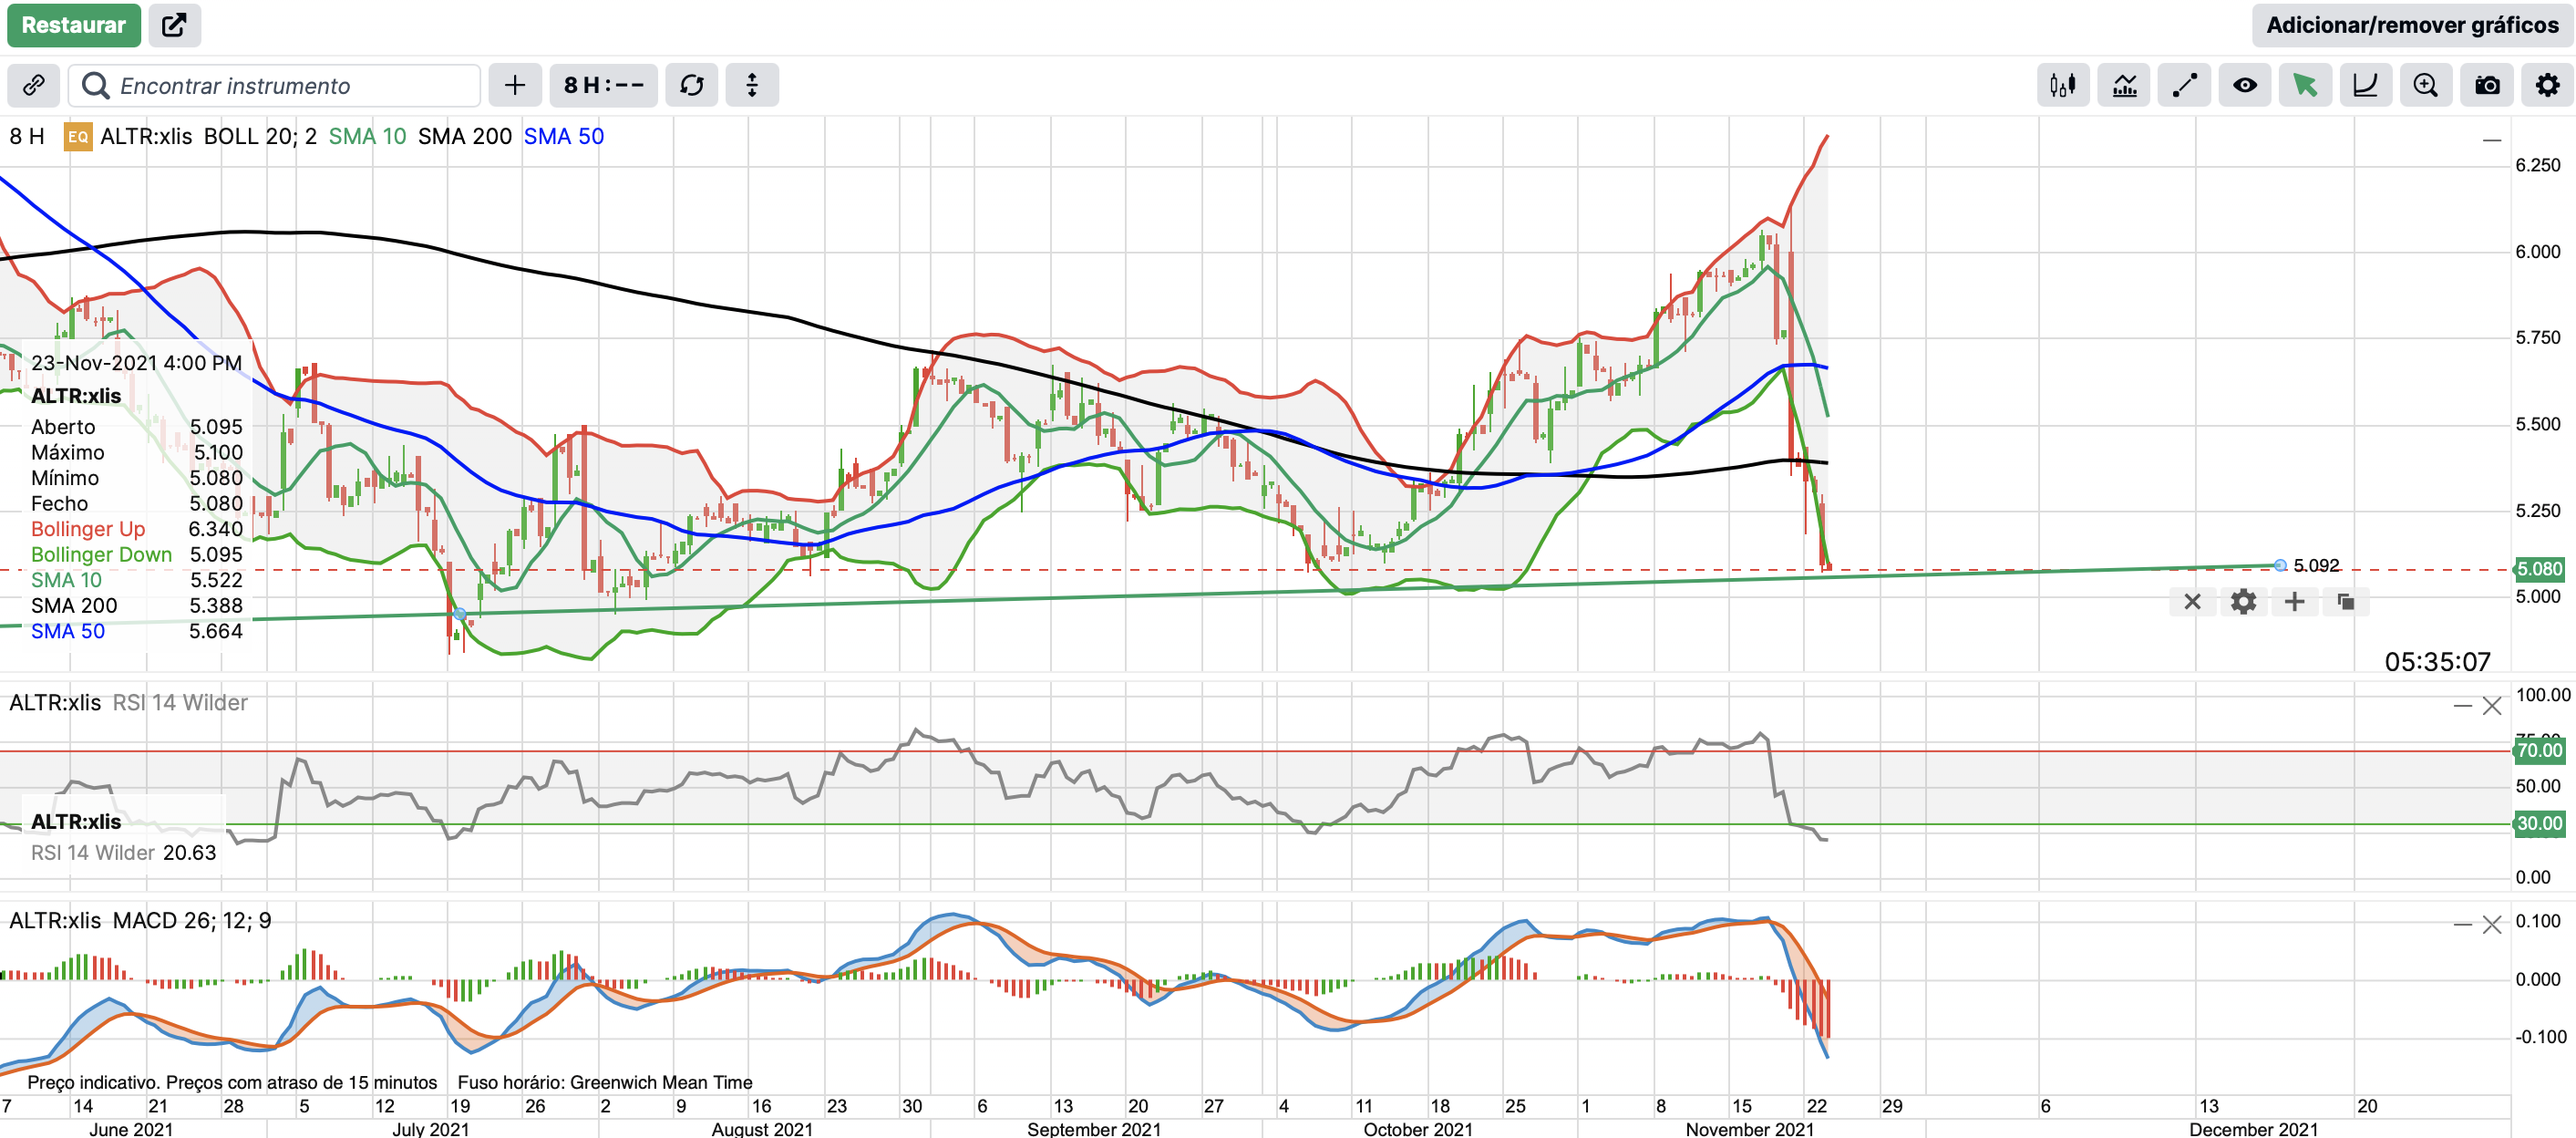Screen dimensions: 2576x1138
Task: Toggle the green cursor pointer mode
Action: pyautogui.click(x=2304, y=85)
